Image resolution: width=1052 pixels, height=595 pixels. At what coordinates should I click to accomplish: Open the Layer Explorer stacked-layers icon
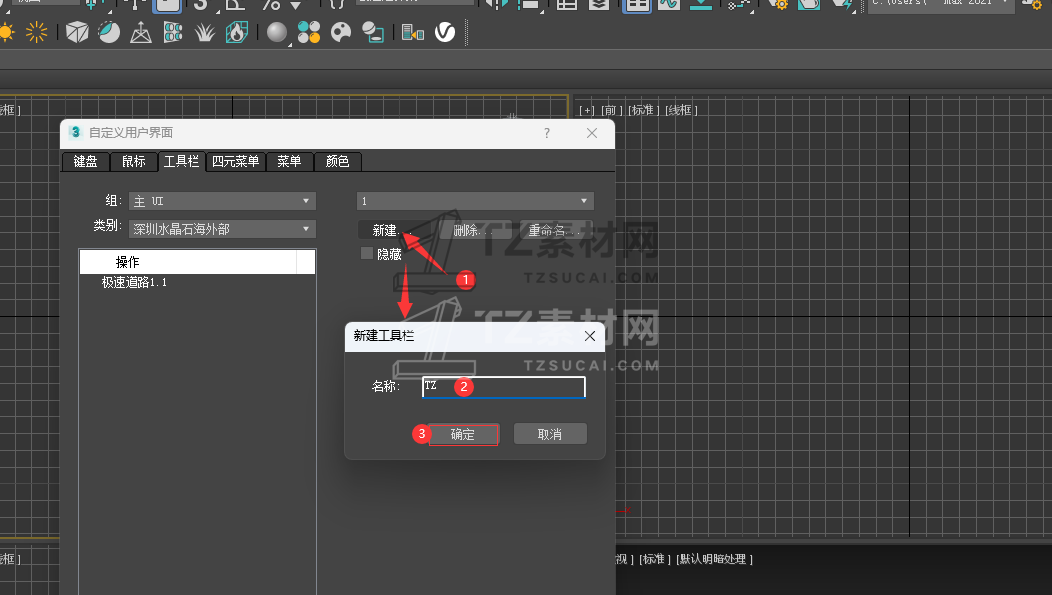(599, 5)
